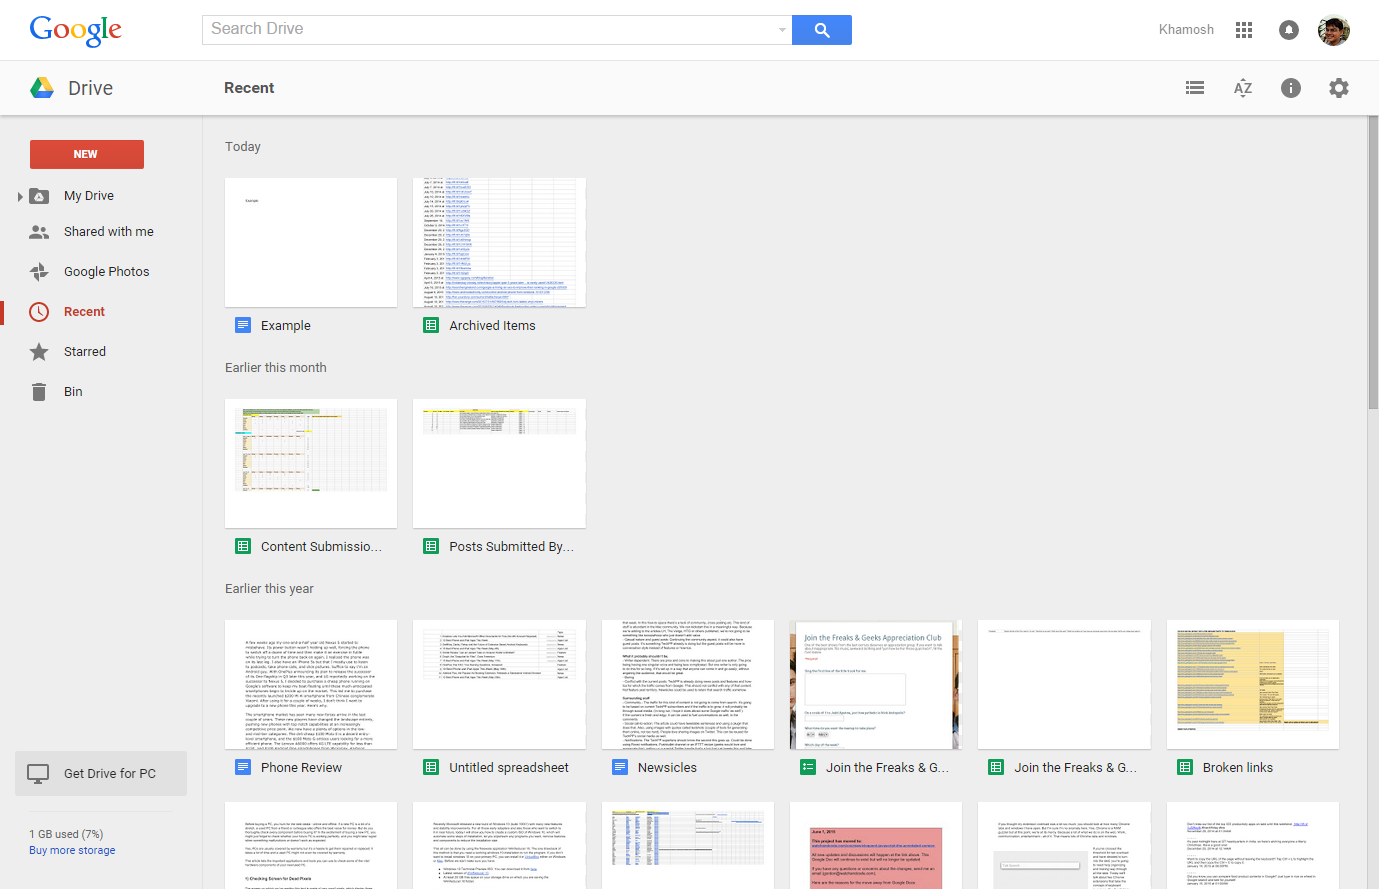Open the account profile picture
The height and width of the screenshot is (889, 1379).
click(x=1334, y=30)
